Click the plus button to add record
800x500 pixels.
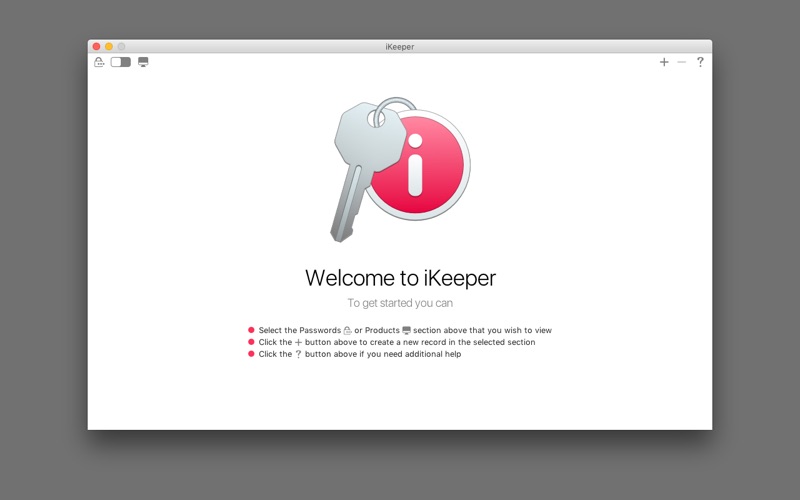pos(664,62)
